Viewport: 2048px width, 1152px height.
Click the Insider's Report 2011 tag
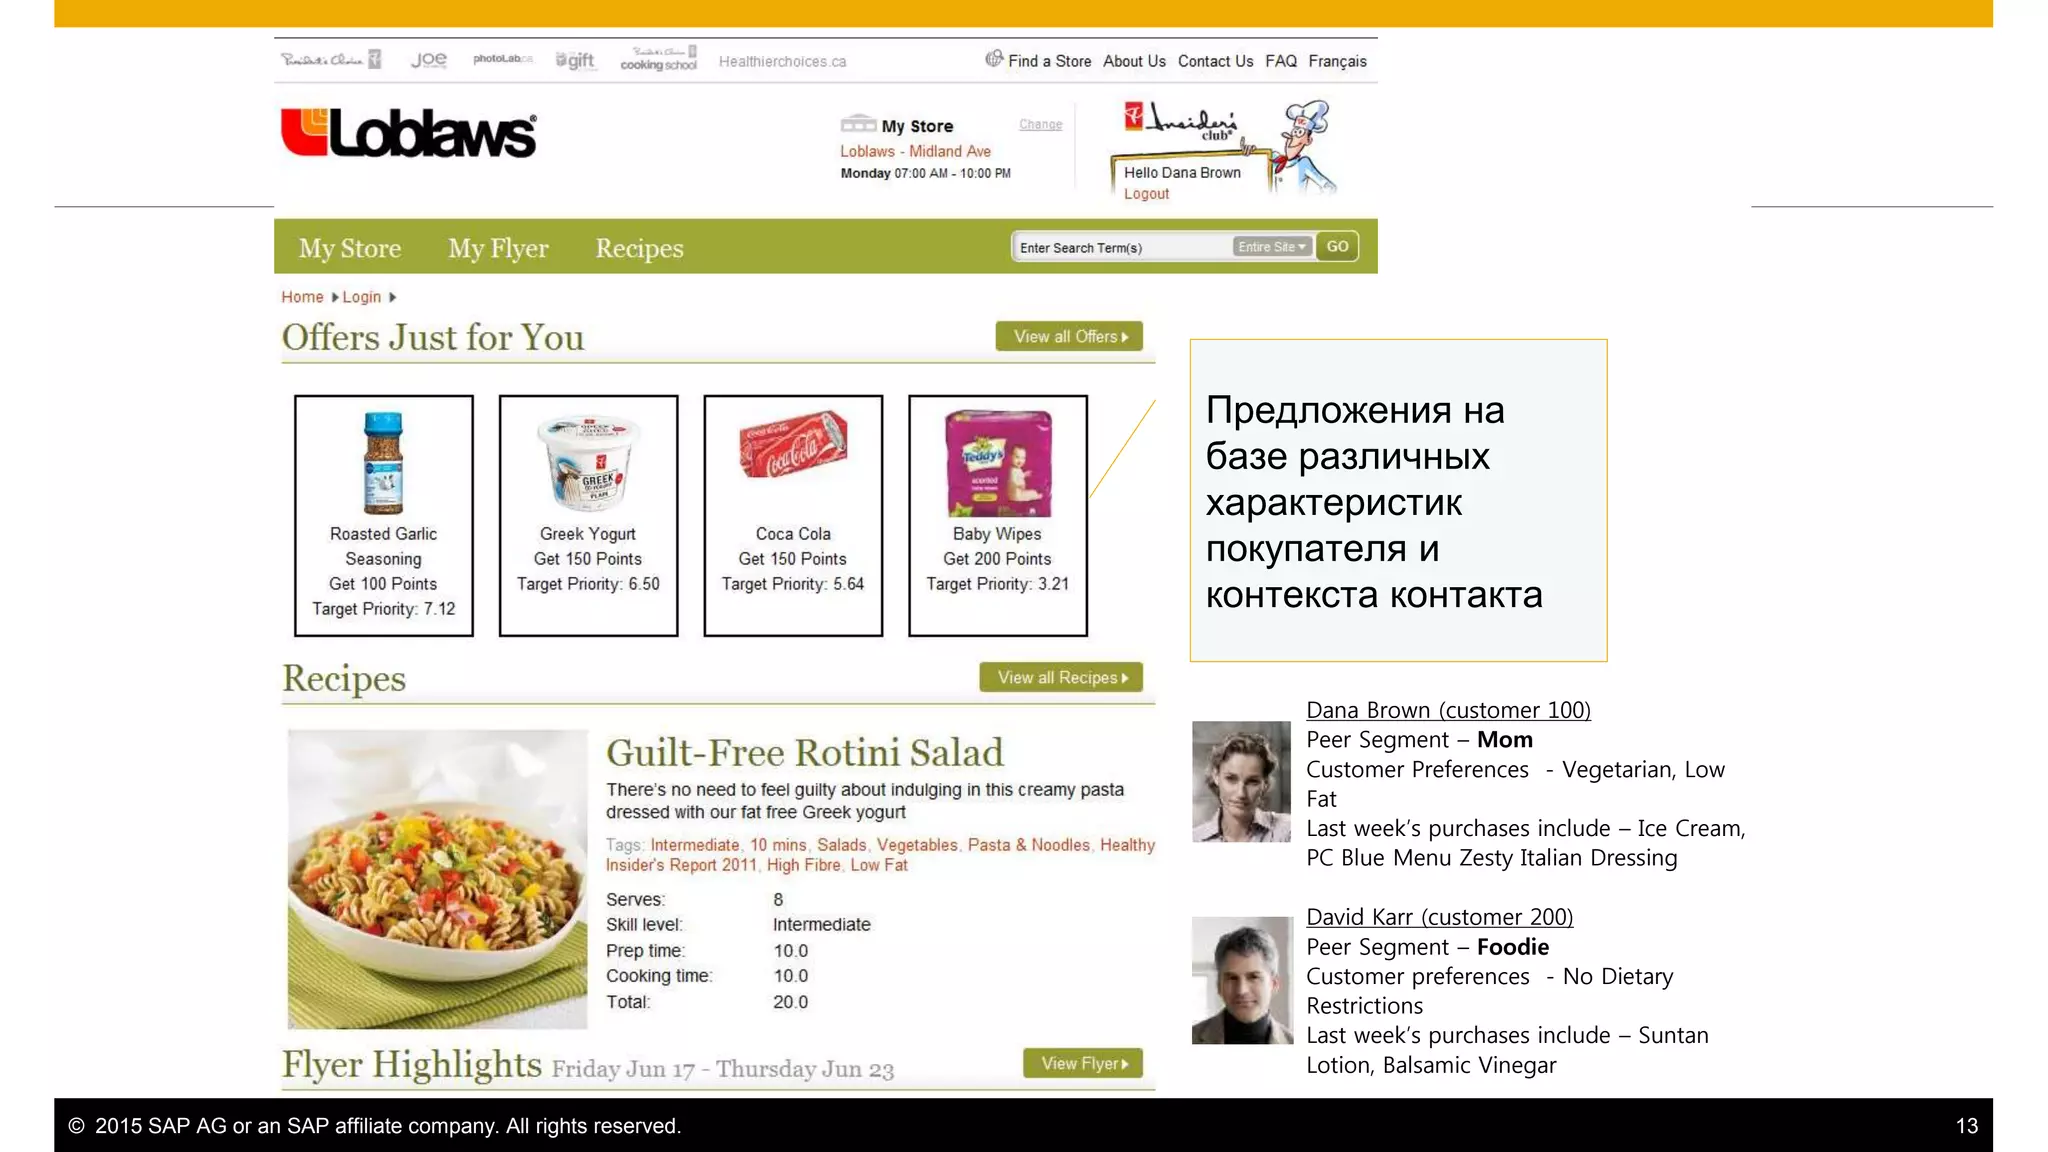click(681, 865)
